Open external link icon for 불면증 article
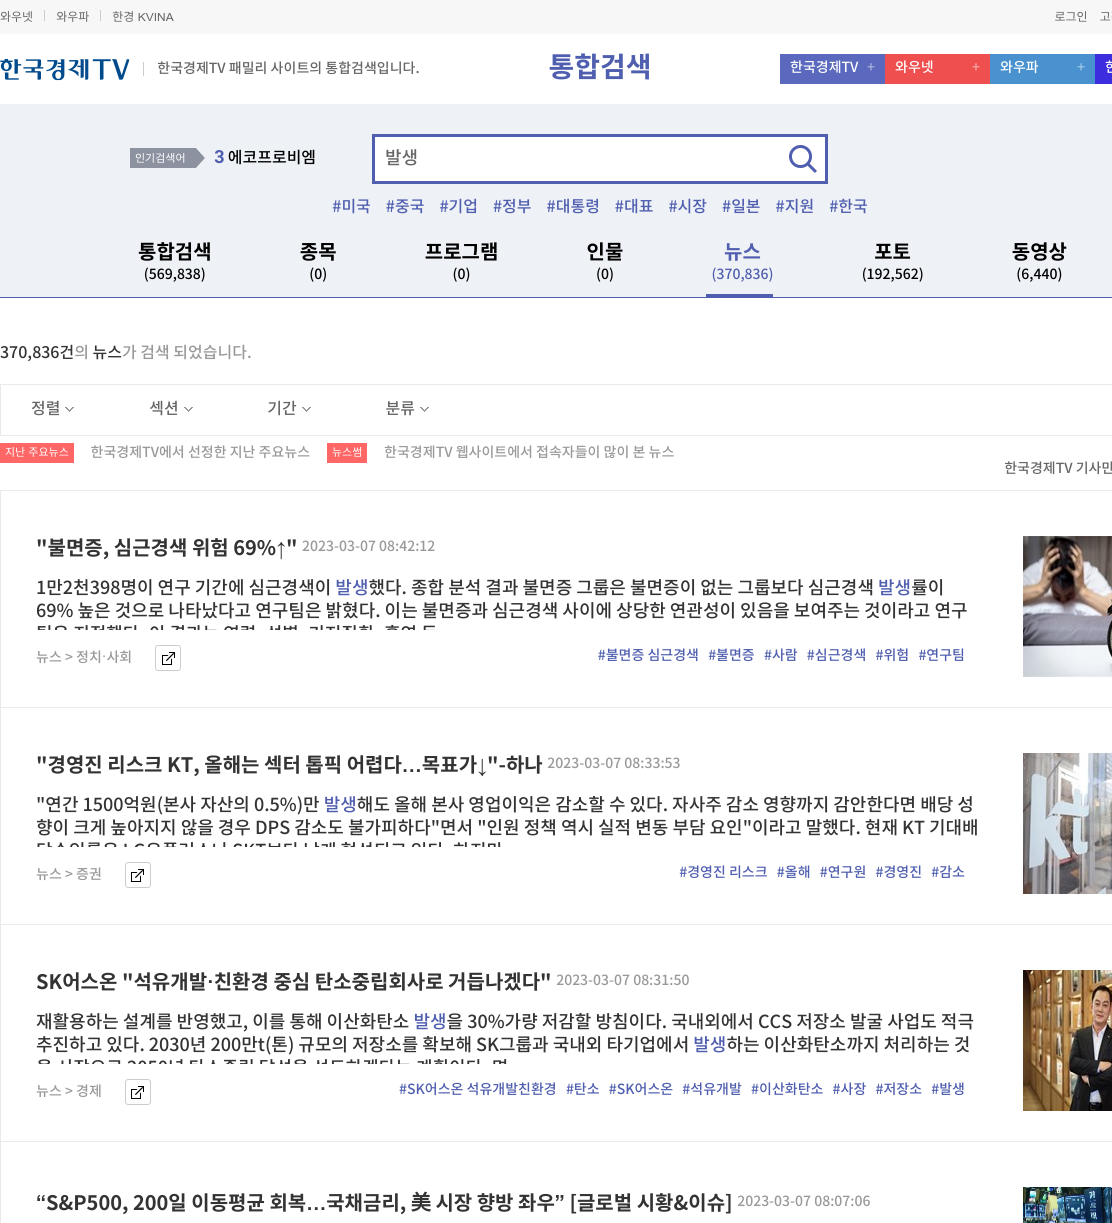 168,658
